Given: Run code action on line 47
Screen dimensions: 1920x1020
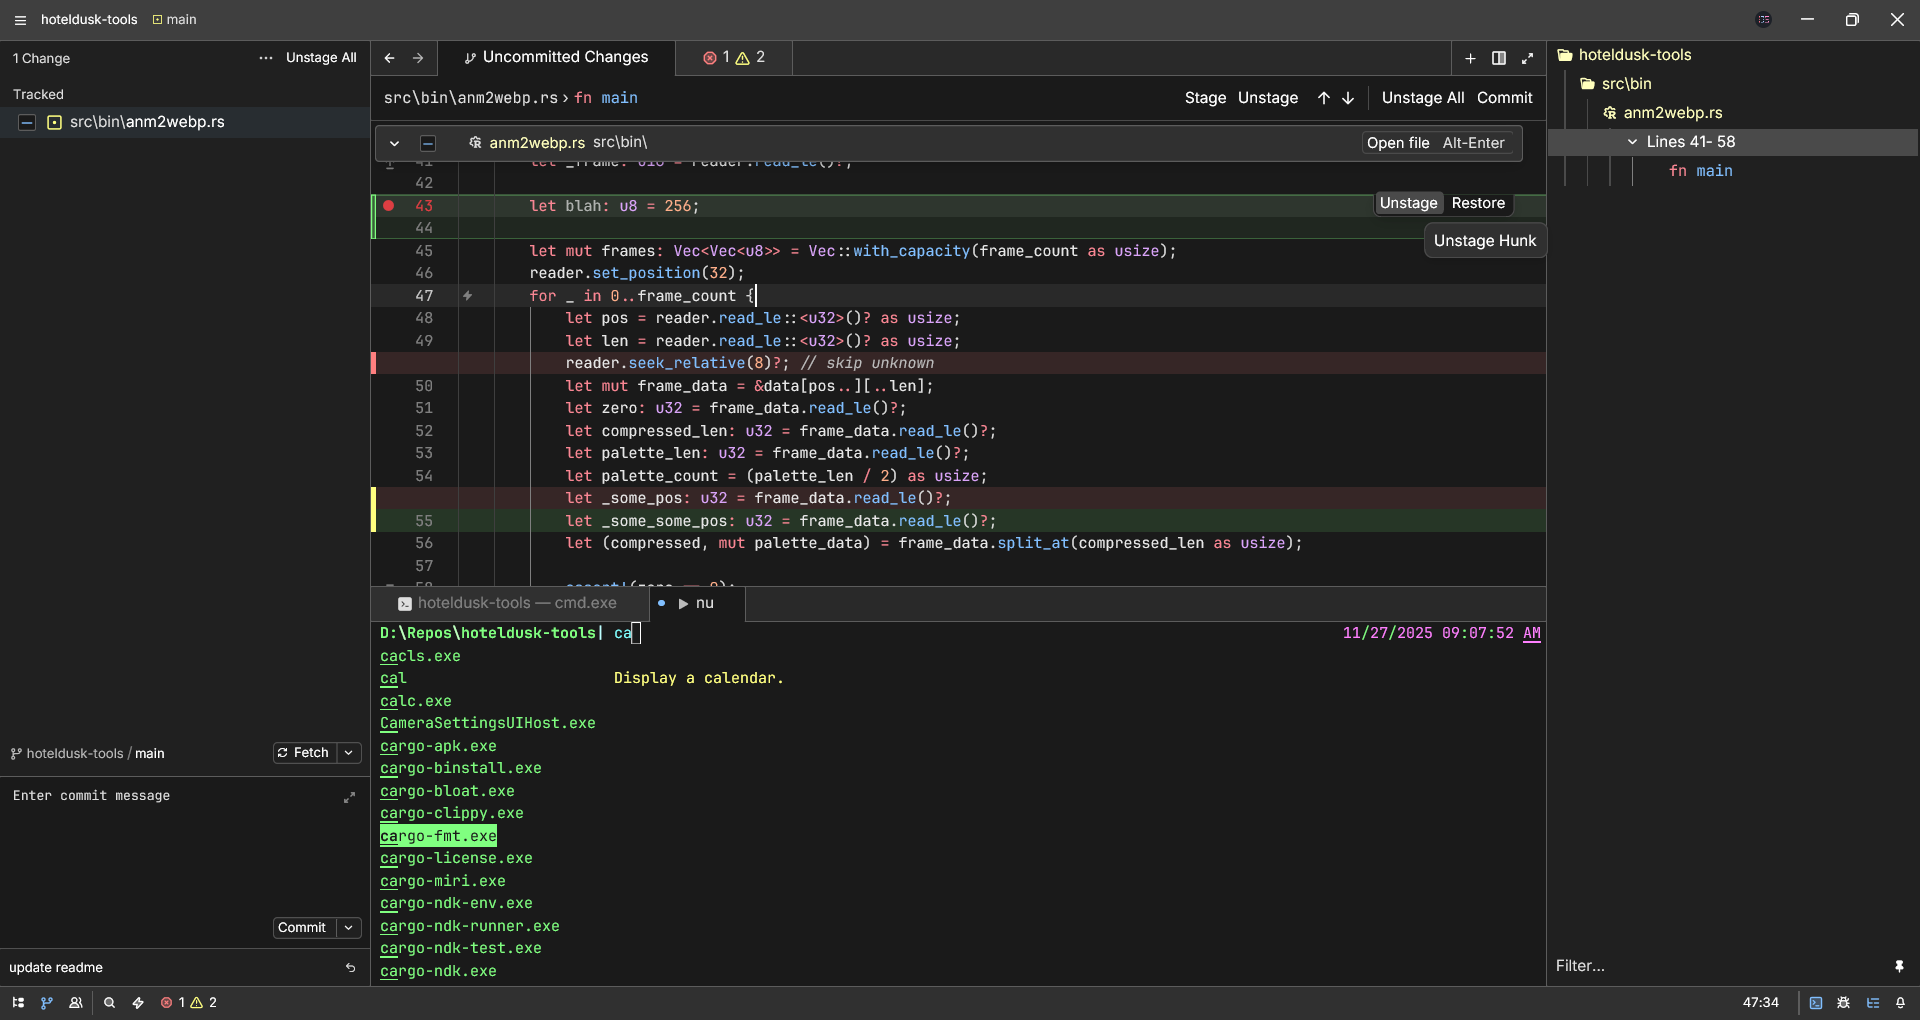Looking at the screenshot, I should (x=467, y=296).
